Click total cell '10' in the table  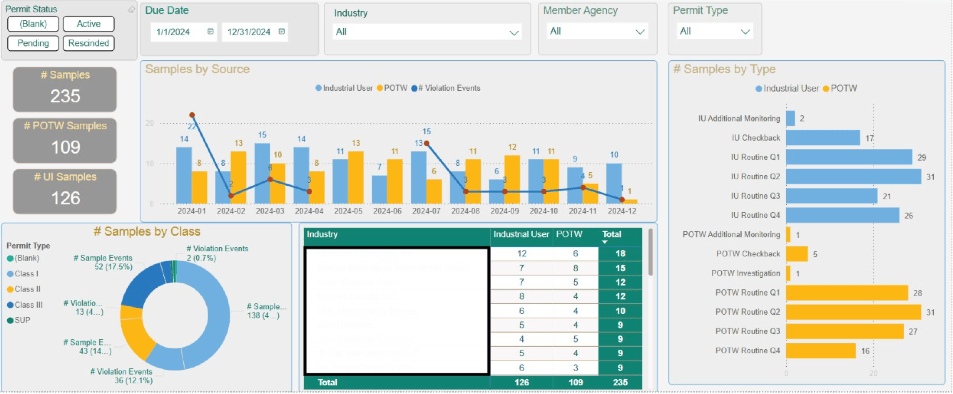[x=620, y=311]
